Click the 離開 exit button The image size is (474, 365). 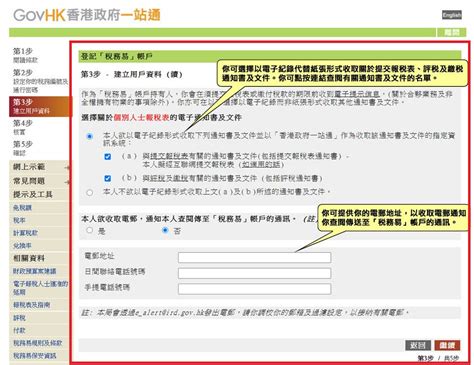pyautogui.click(x=452, y=32)
